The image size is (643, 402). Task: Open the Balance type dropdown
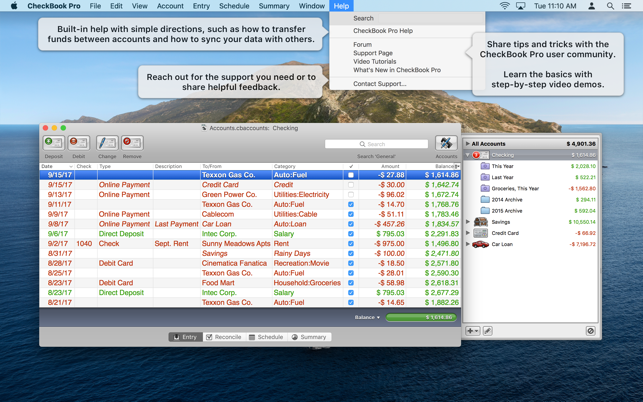coord(367,317)
